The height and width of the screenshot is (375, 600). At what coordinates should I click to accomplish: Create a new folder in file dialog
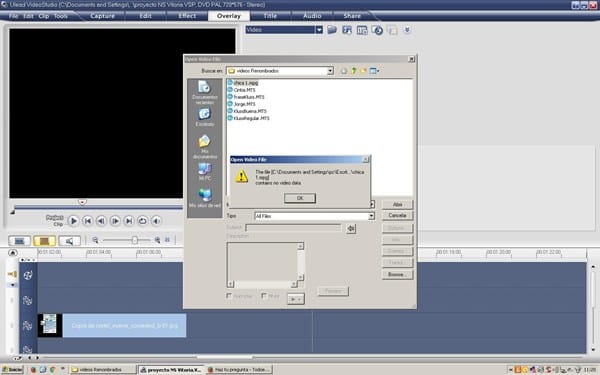(363, 71)
